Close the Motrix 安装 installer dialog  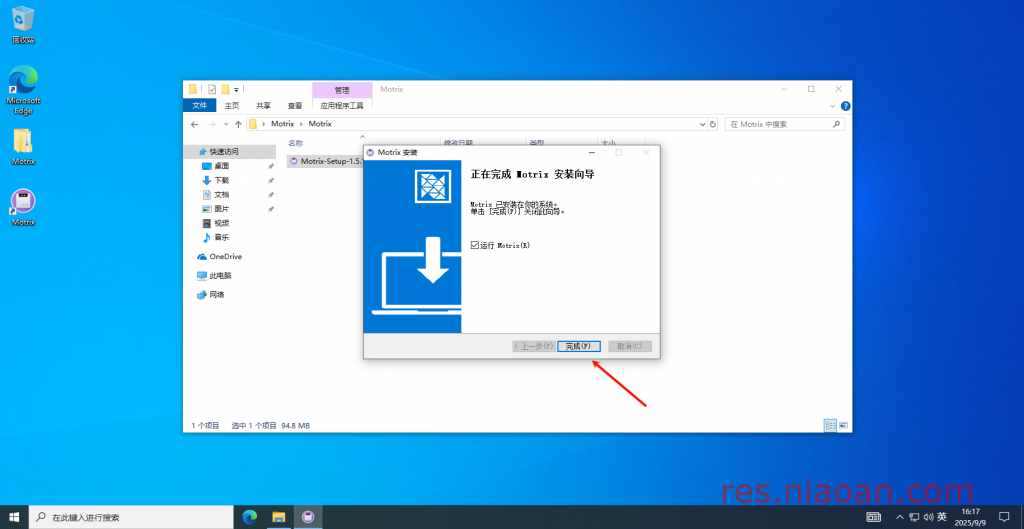[x=646, y=152]
